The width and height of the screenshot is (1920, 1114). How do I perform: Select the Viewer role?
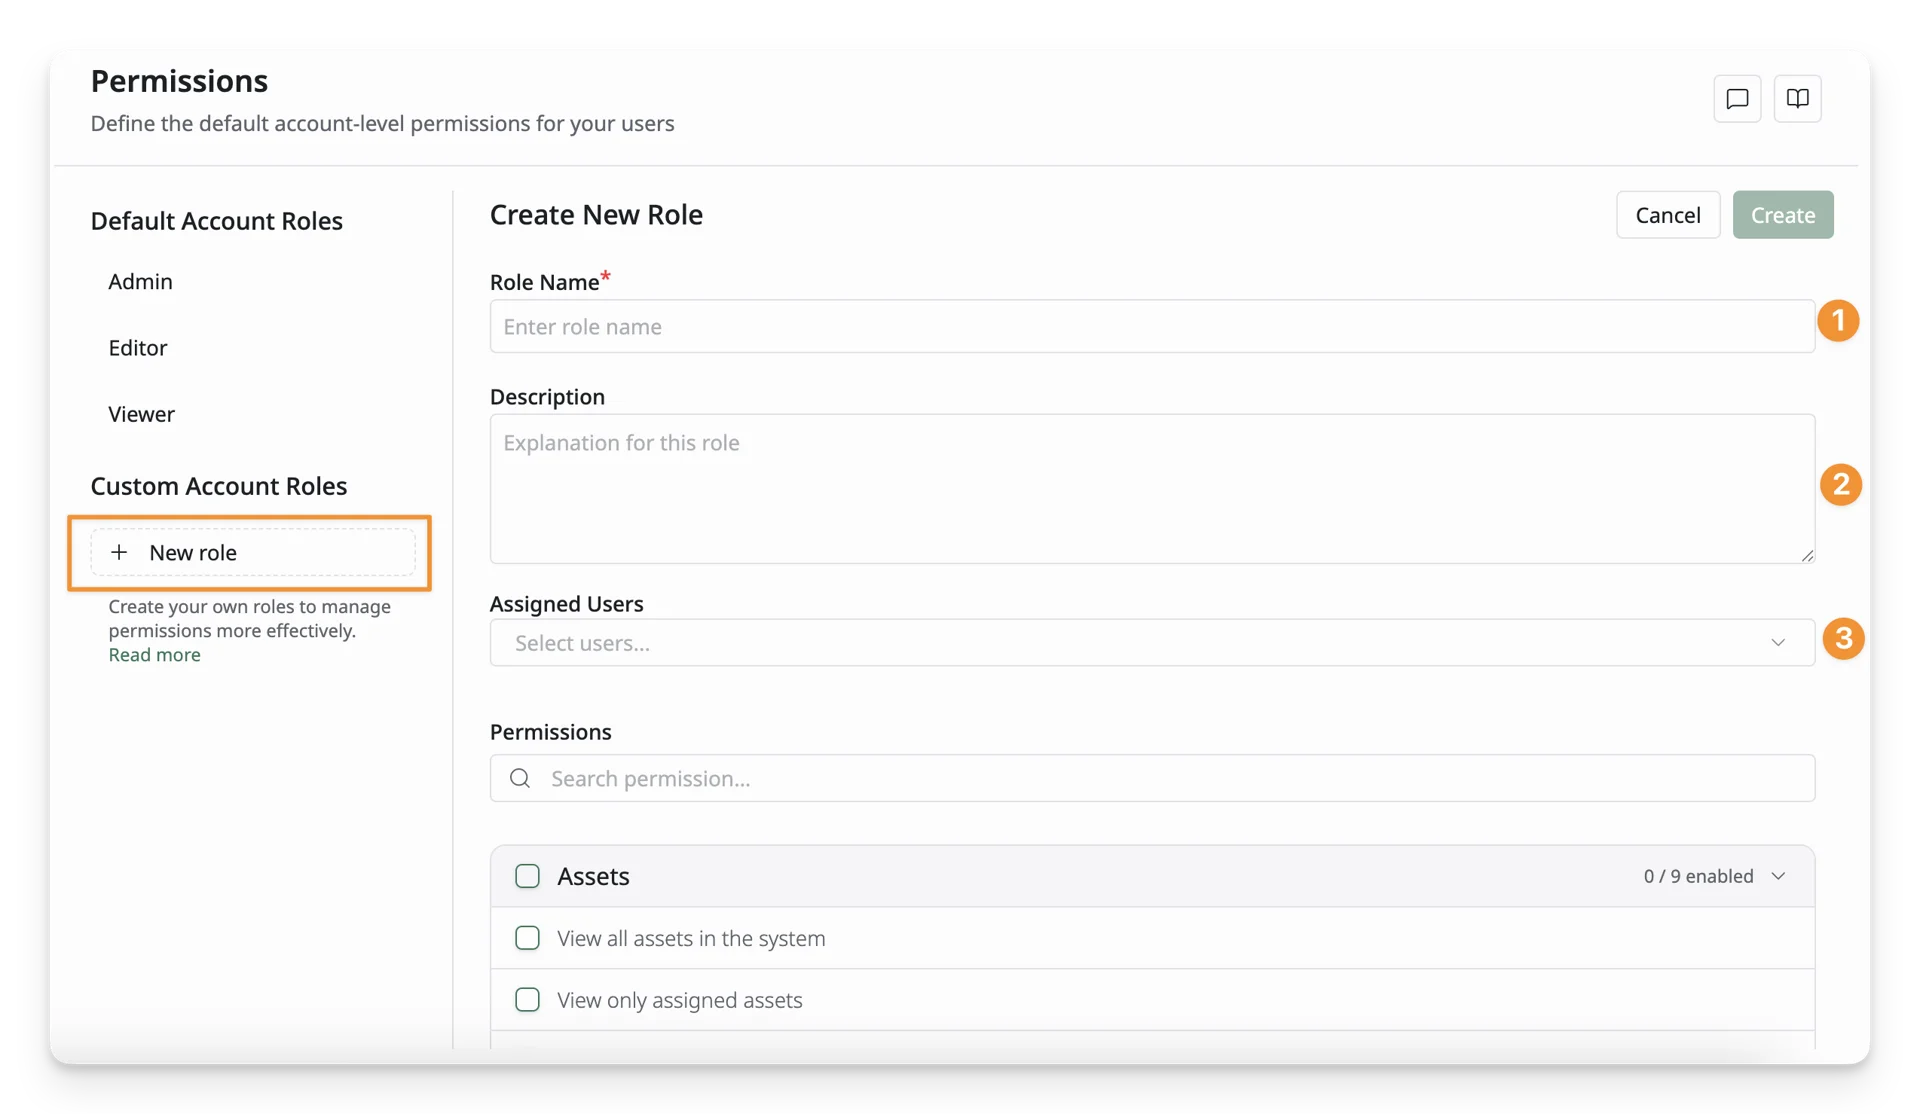(x=141, y=414)
